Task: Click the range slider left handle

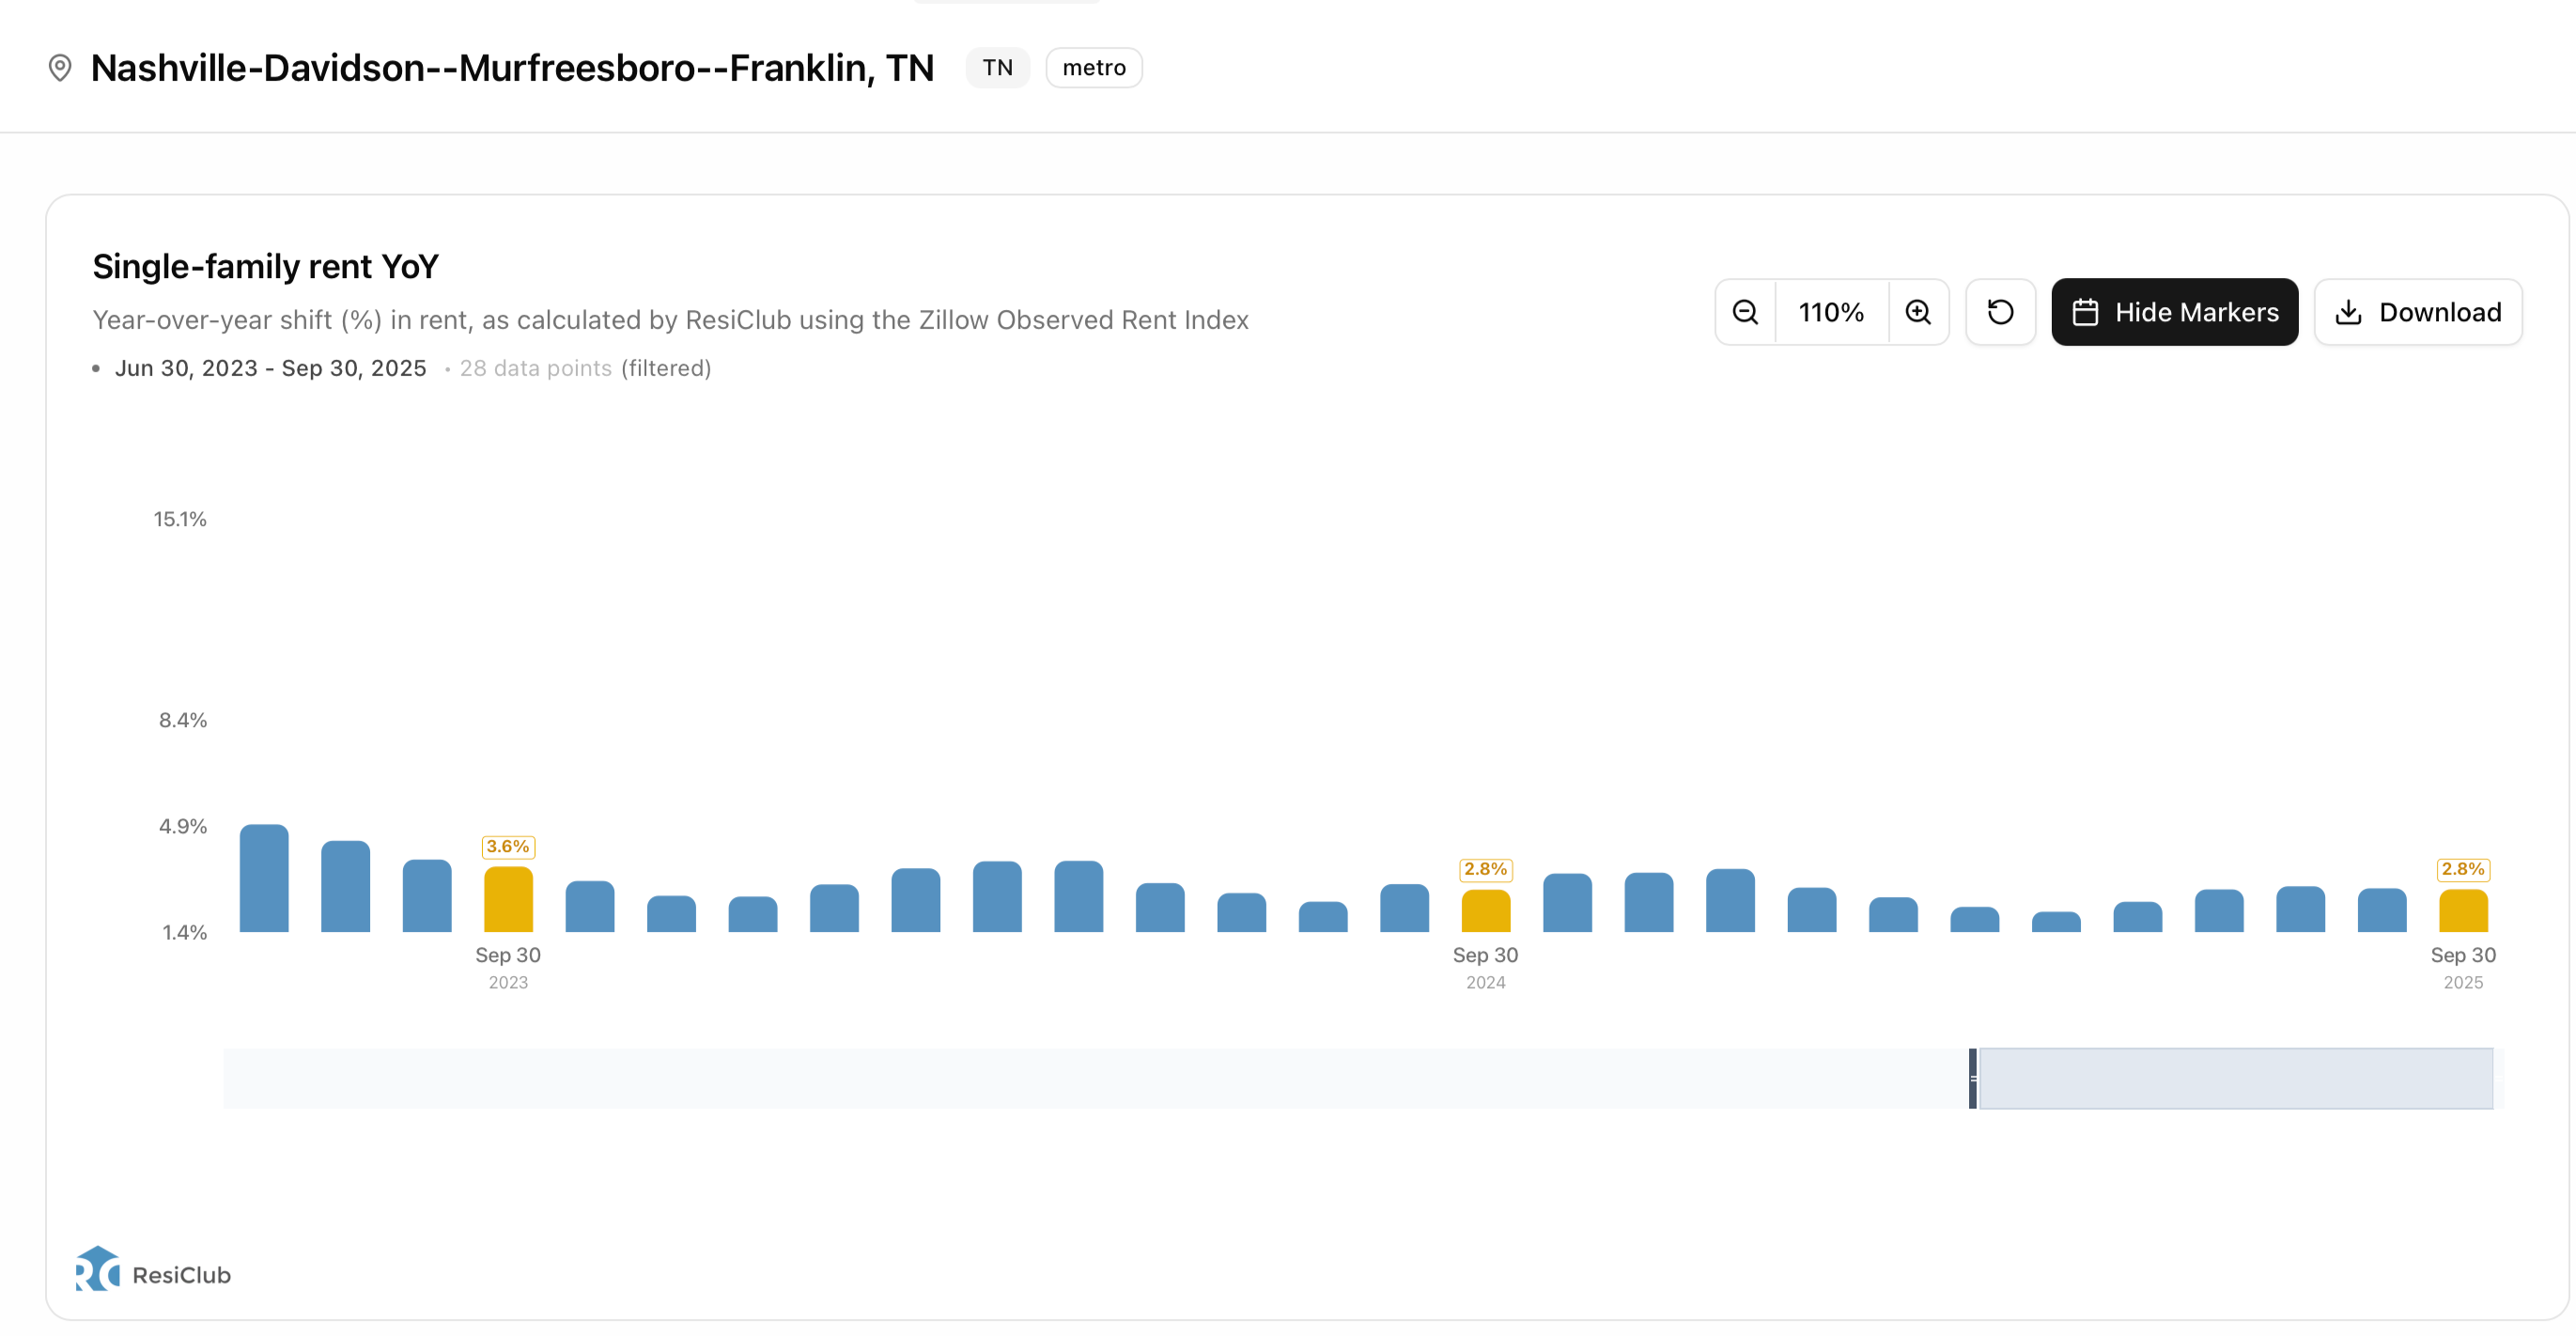Action: [x=1972, y=1078]
